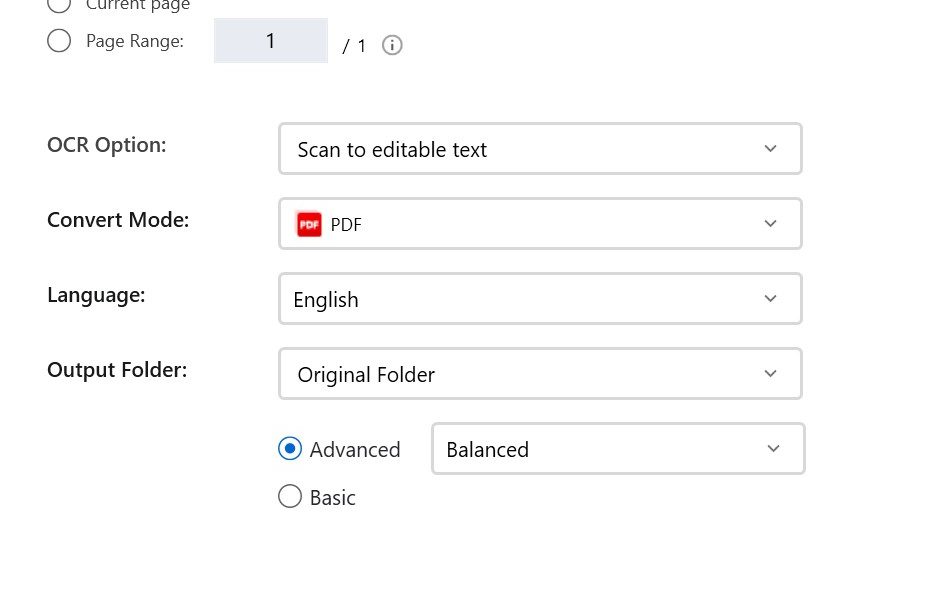Open the Scan to editable text dropdown

coord(540,149)
